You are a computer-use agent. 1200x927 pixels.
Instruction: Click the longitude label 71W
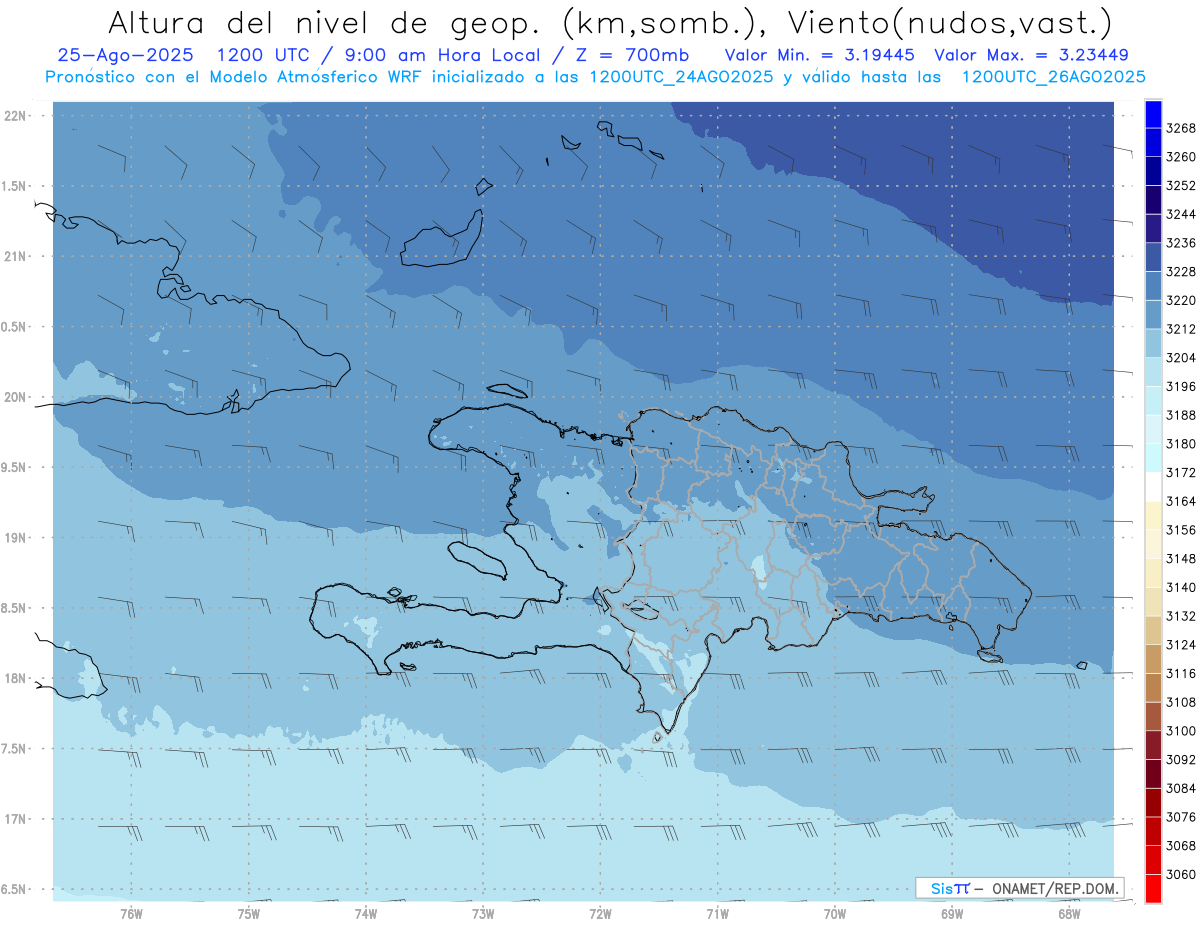717,913
